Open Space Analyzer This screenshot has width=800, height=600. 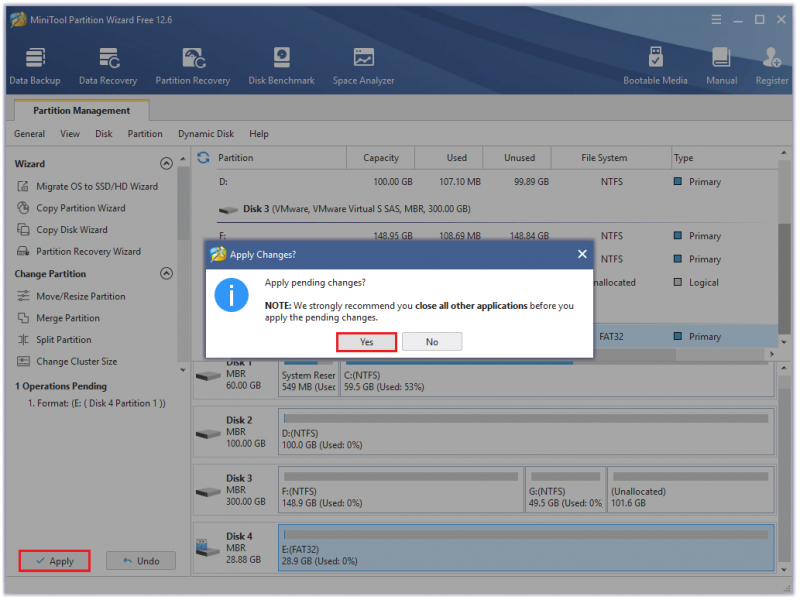pyautogui.click(x=364, y=66)
